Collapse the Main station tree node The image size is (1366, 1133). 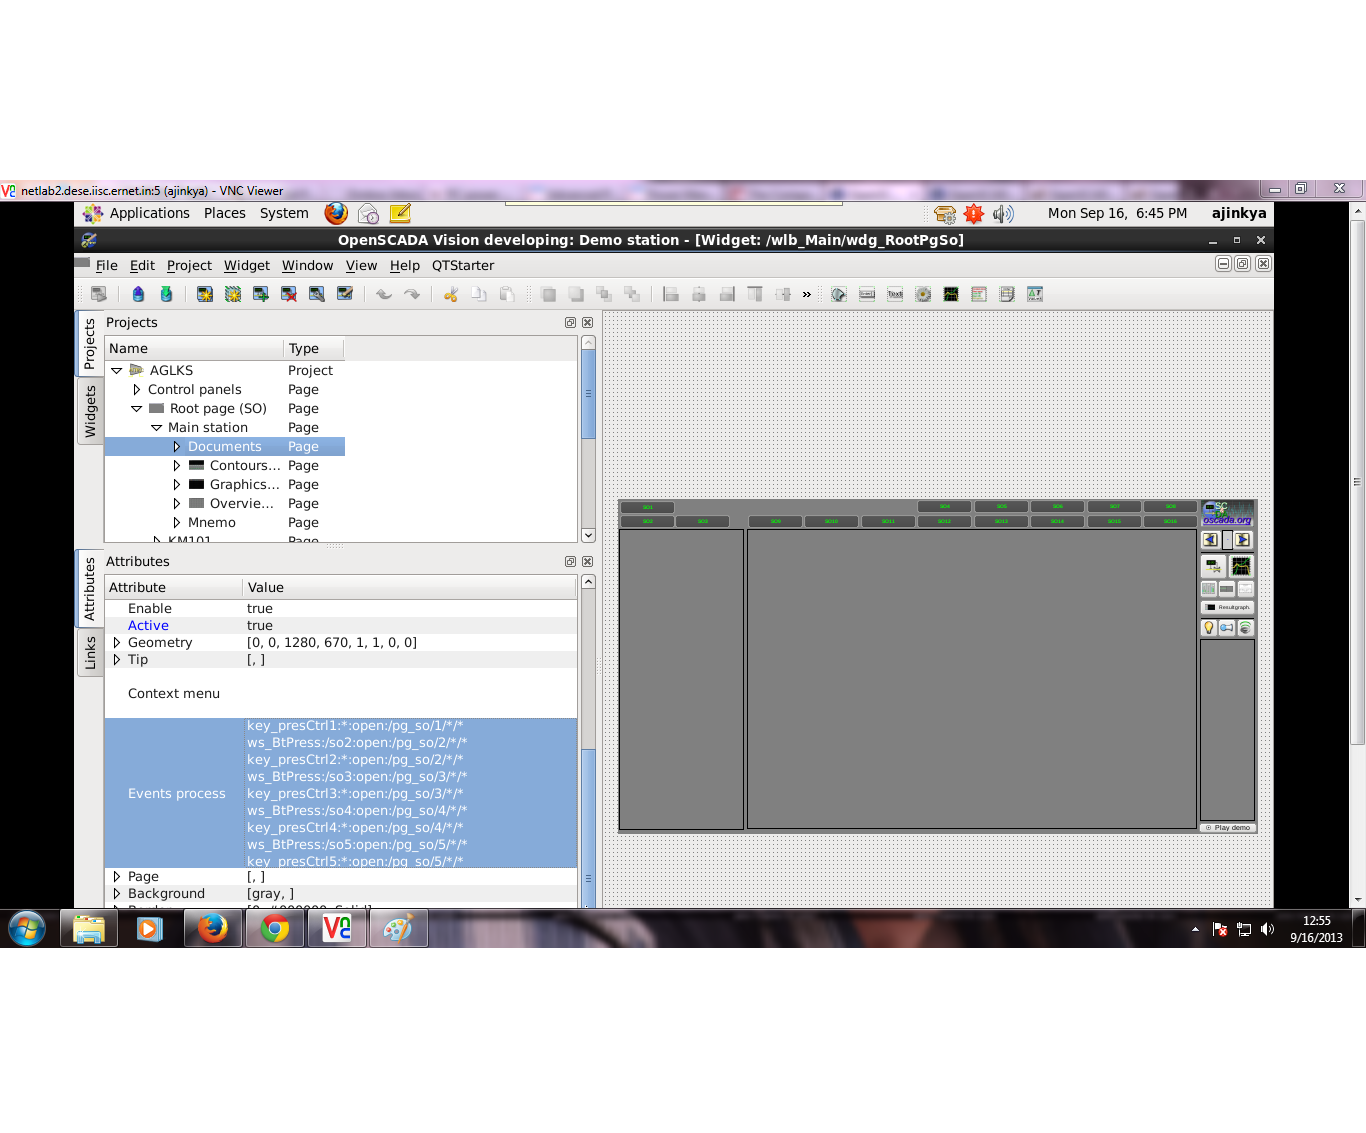[x=156, y=428]
